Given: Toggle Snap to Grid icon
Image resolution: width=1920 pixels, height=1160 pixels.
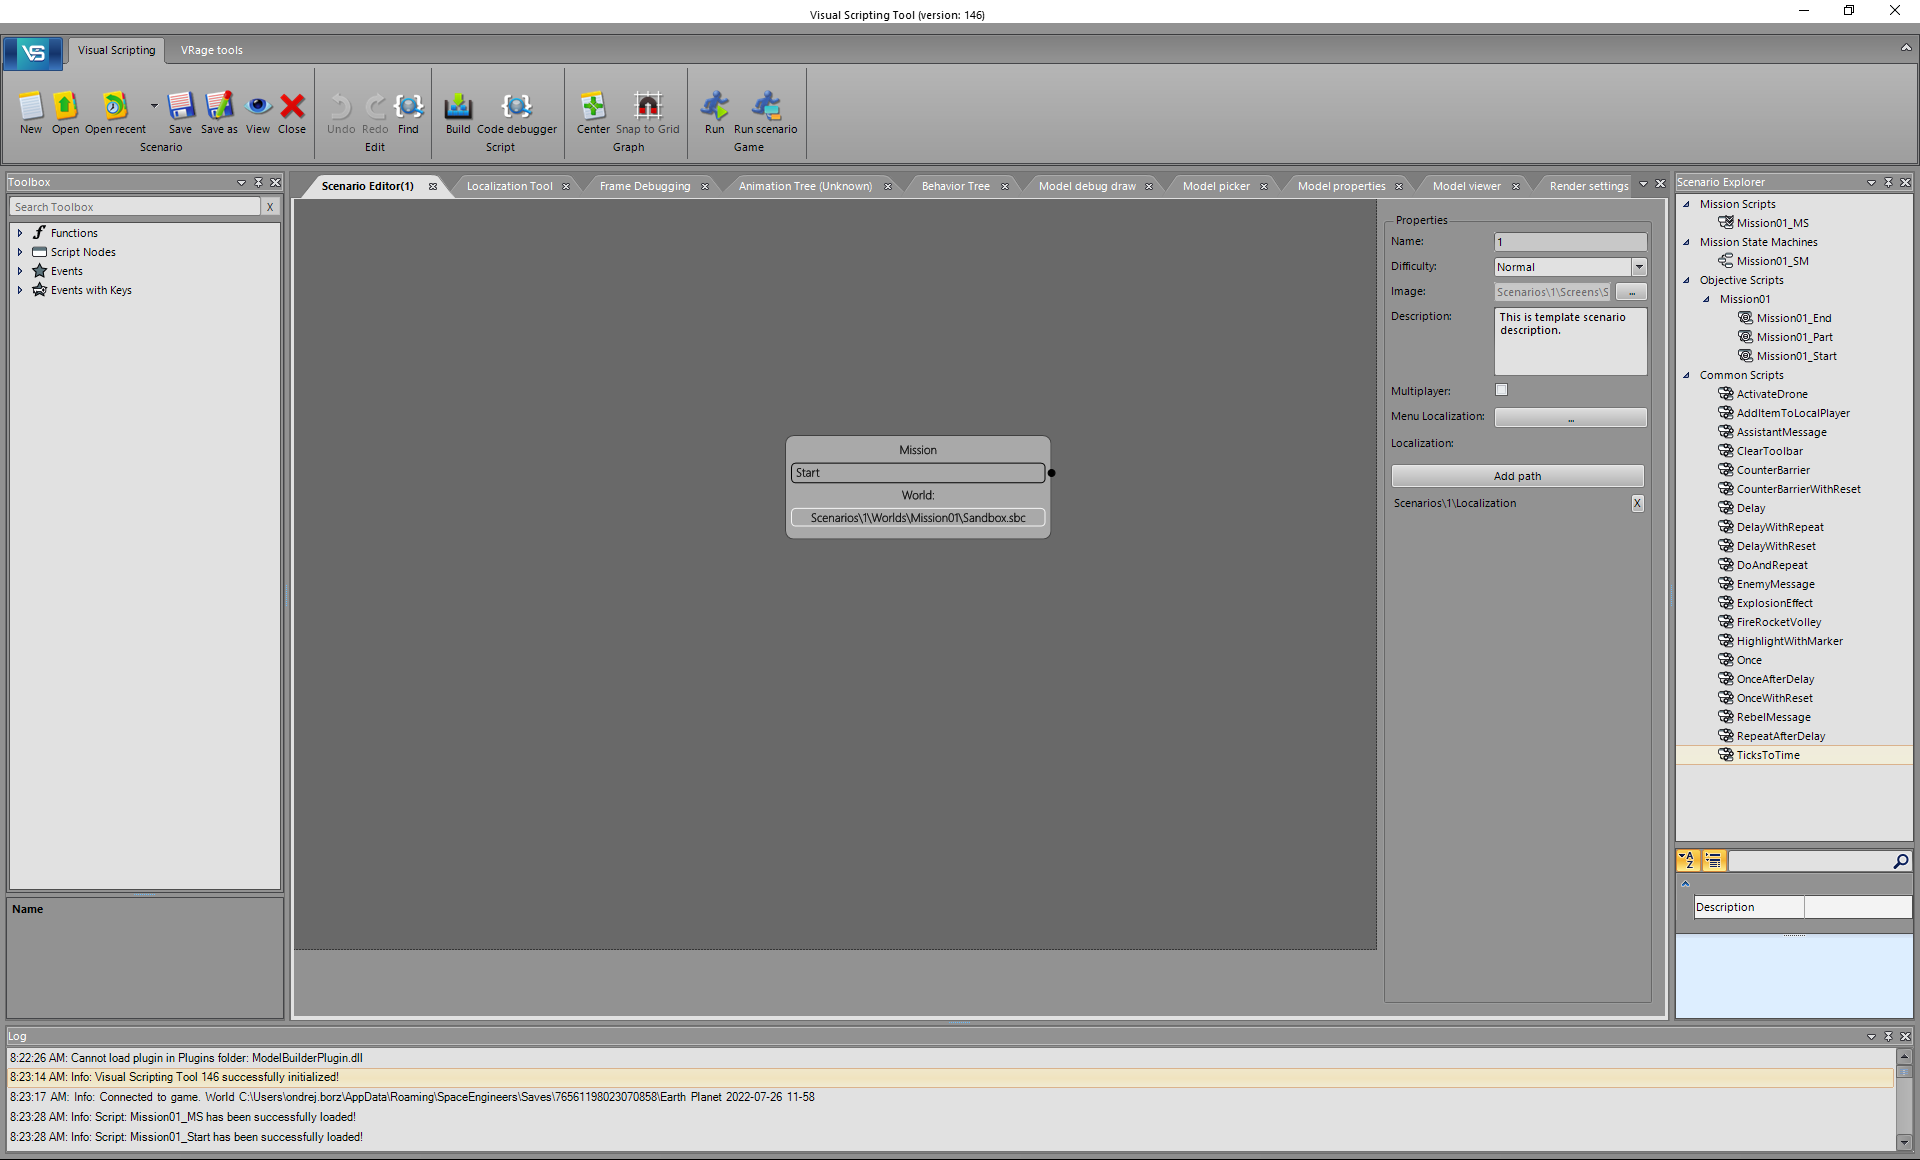Looking at the screenshot, I should (x=647, y=106).
